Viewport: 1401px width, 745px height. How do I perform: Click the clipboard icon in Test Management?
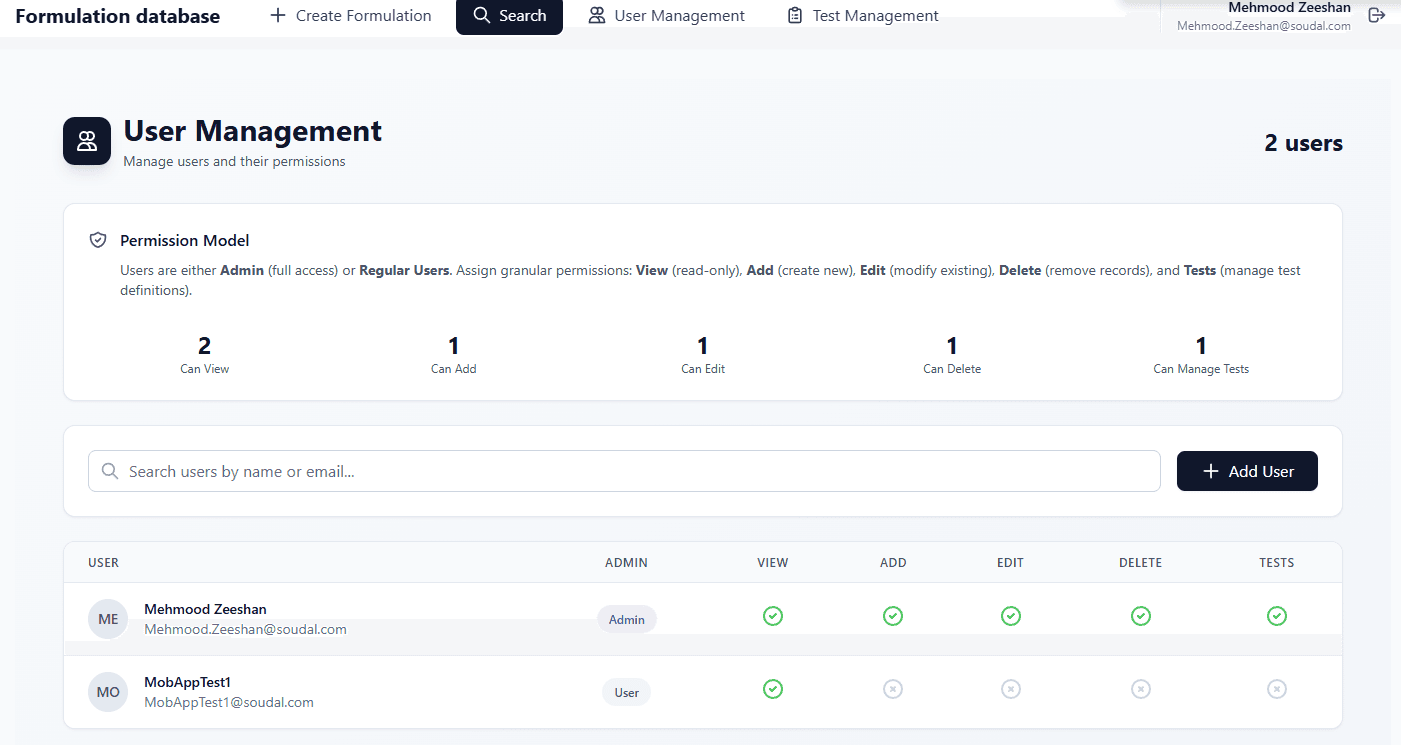point(795,16)
